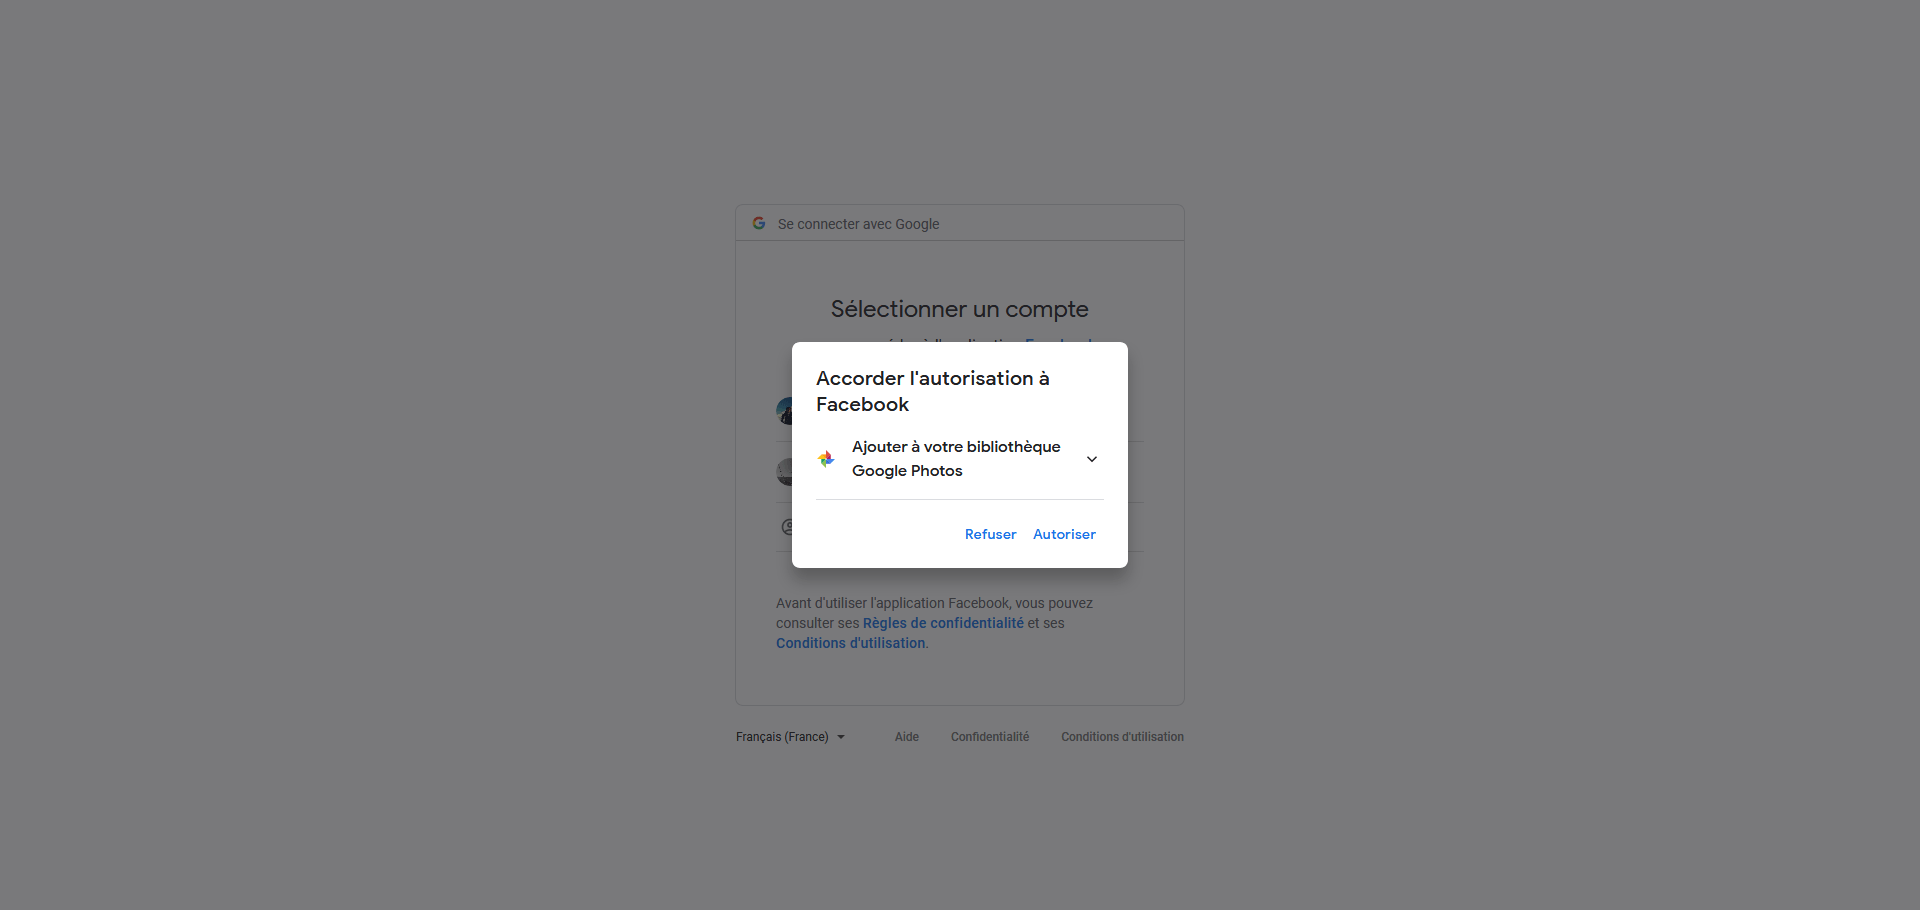The width and height of the screenshot is (1920, 910).
Task: Open the footer Conditions d'utilisation link
Action: (x=1122, y=737)
